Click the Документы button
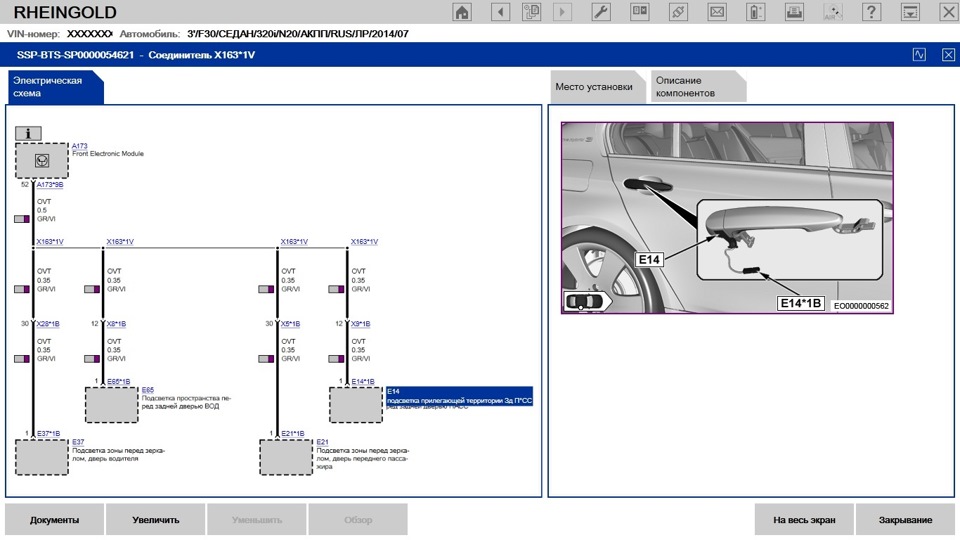The height and width of the screenshot is (540, 960). 54,520
